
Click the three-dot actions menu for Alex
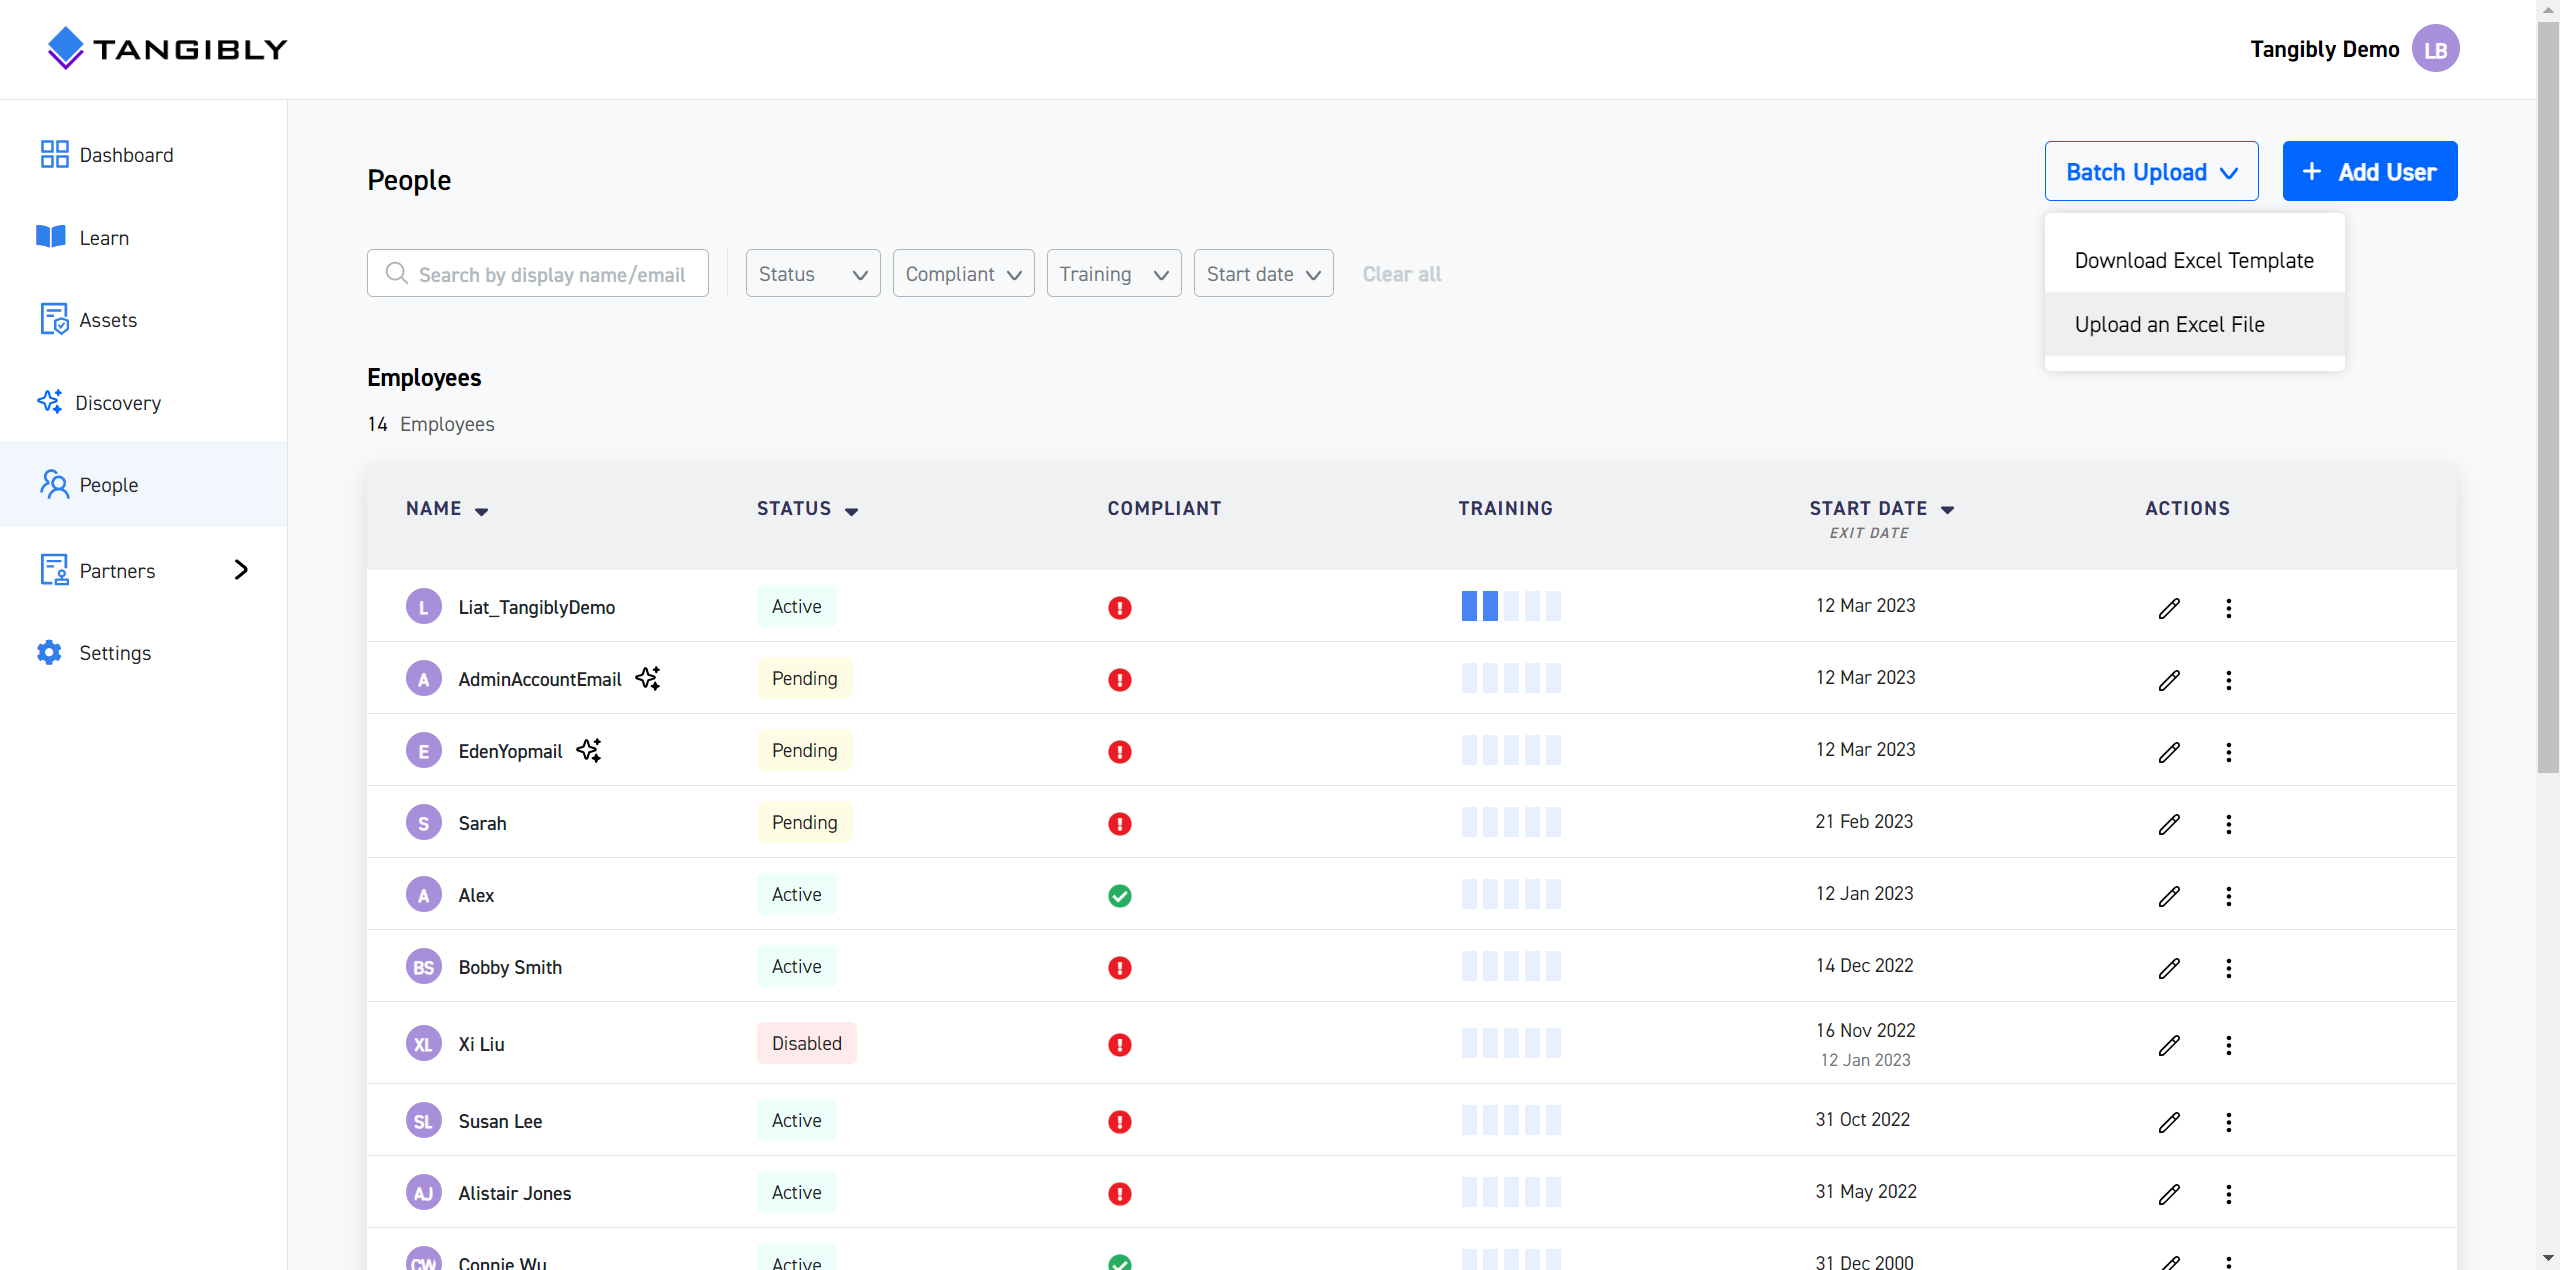2229,896
